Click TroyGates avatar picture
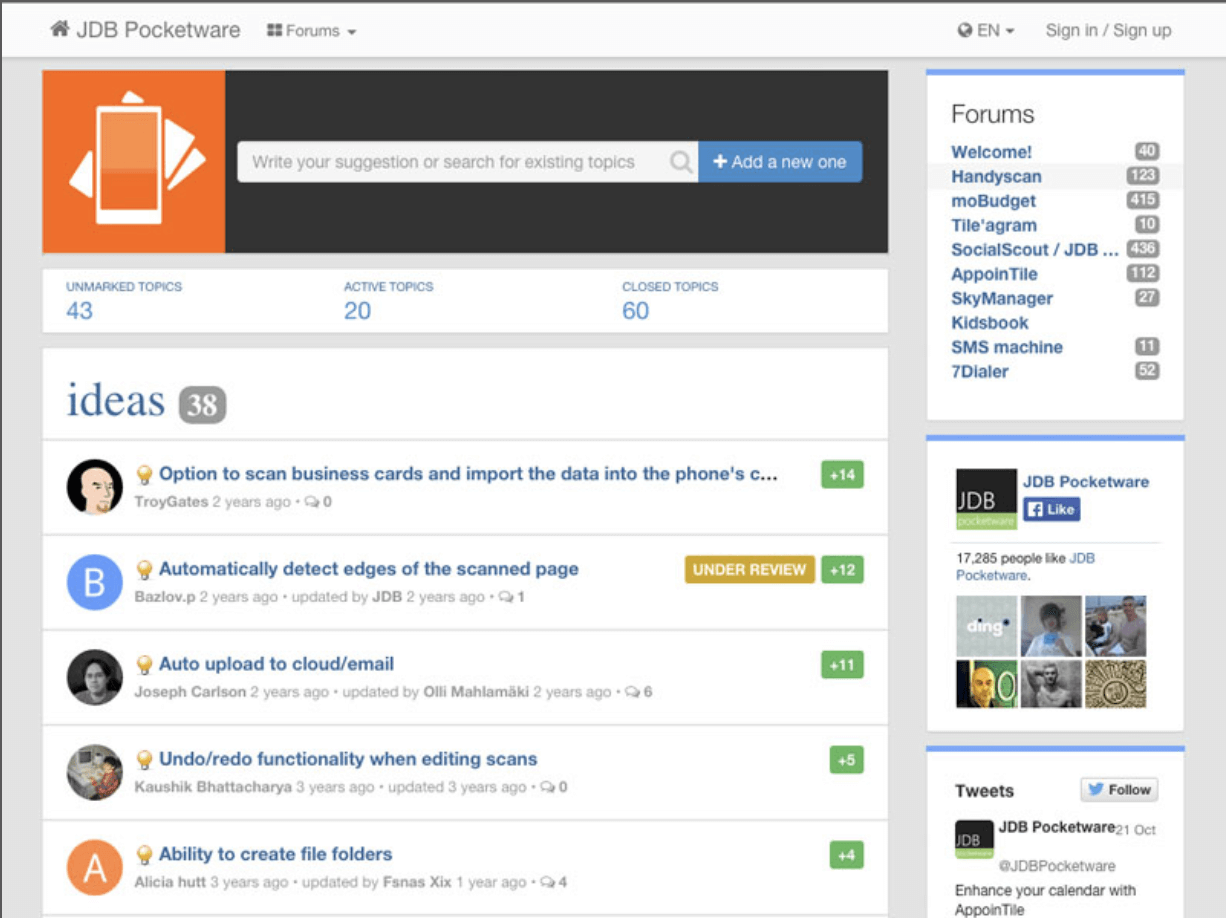1226x918 pixels. (x=95, y=487)
